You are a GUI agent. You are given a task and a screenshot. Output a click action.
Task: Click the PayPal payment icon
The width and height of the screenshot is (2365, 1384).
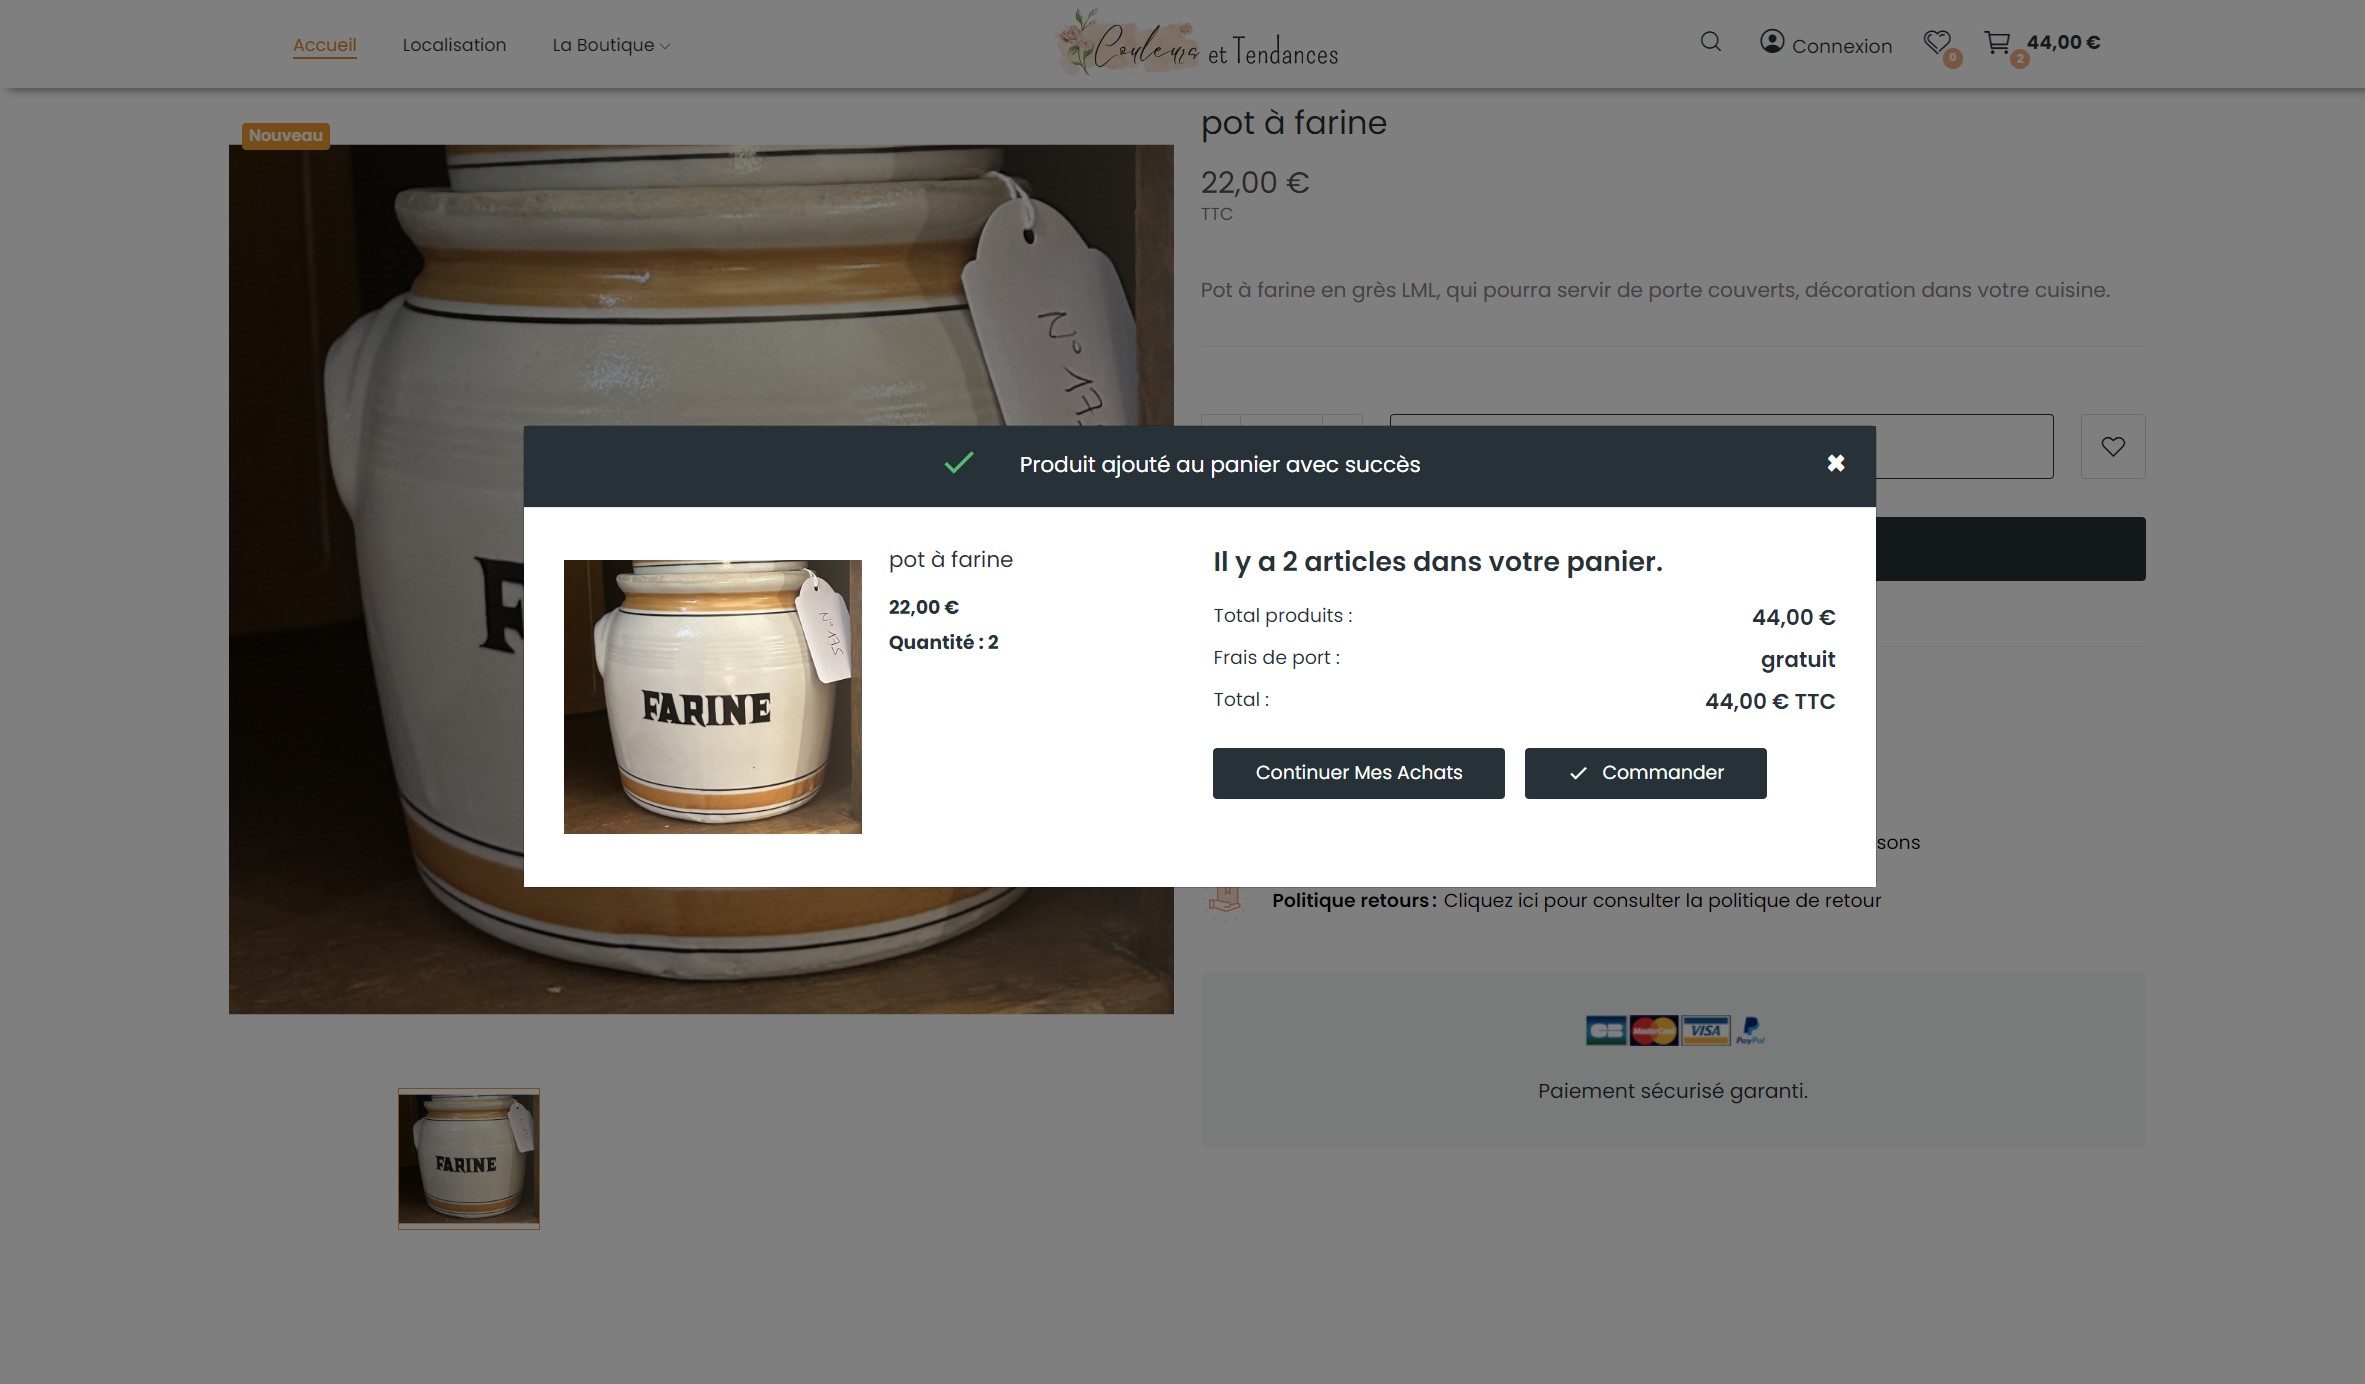click(1751, 1030)
